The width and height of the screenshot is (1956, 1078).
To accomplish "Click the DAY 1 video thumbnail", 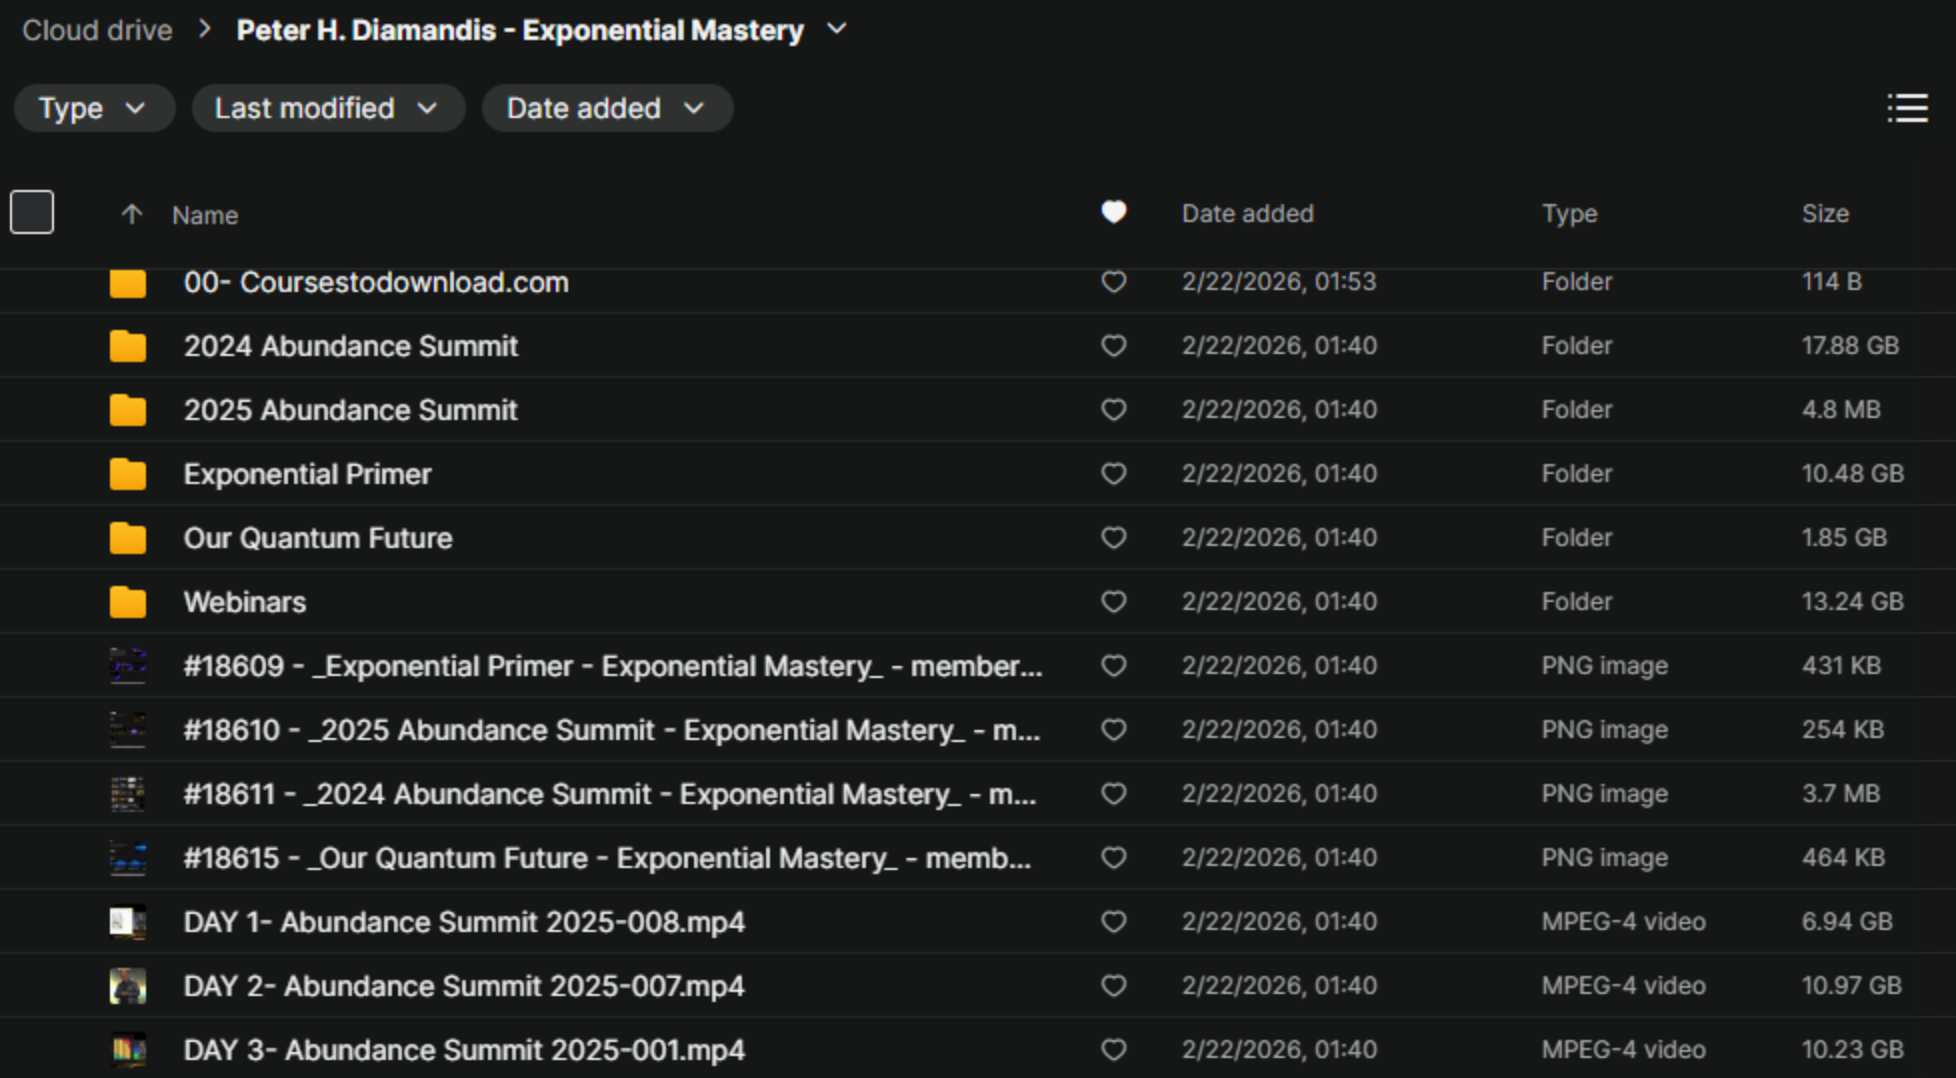I will coord(127,921).
